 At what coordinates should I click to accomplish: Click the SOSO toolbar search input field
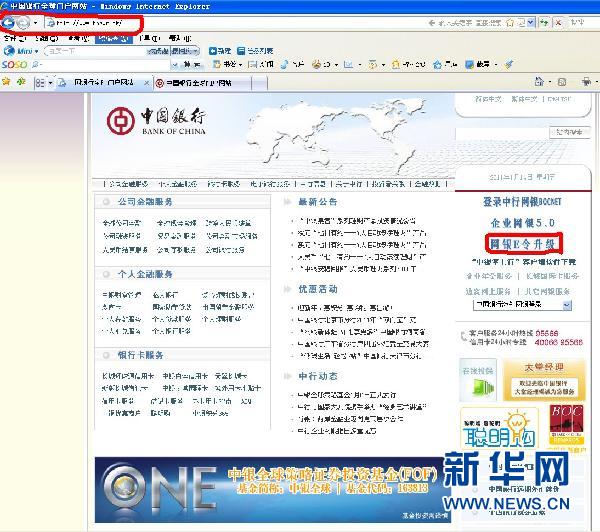coord(103,65)
